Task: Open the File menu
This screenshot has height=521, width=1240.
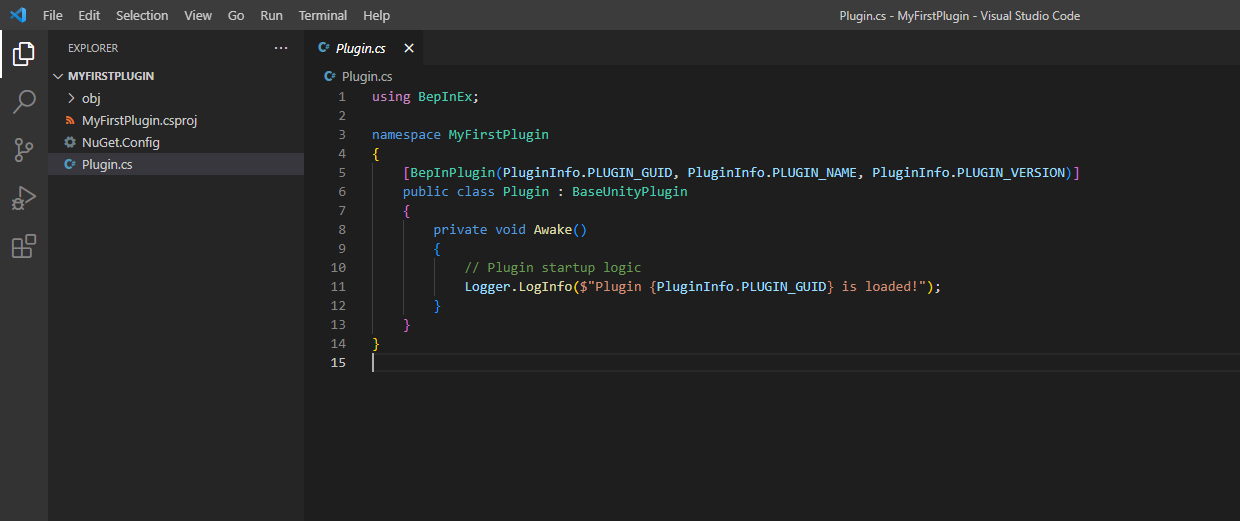Action: 53,15
